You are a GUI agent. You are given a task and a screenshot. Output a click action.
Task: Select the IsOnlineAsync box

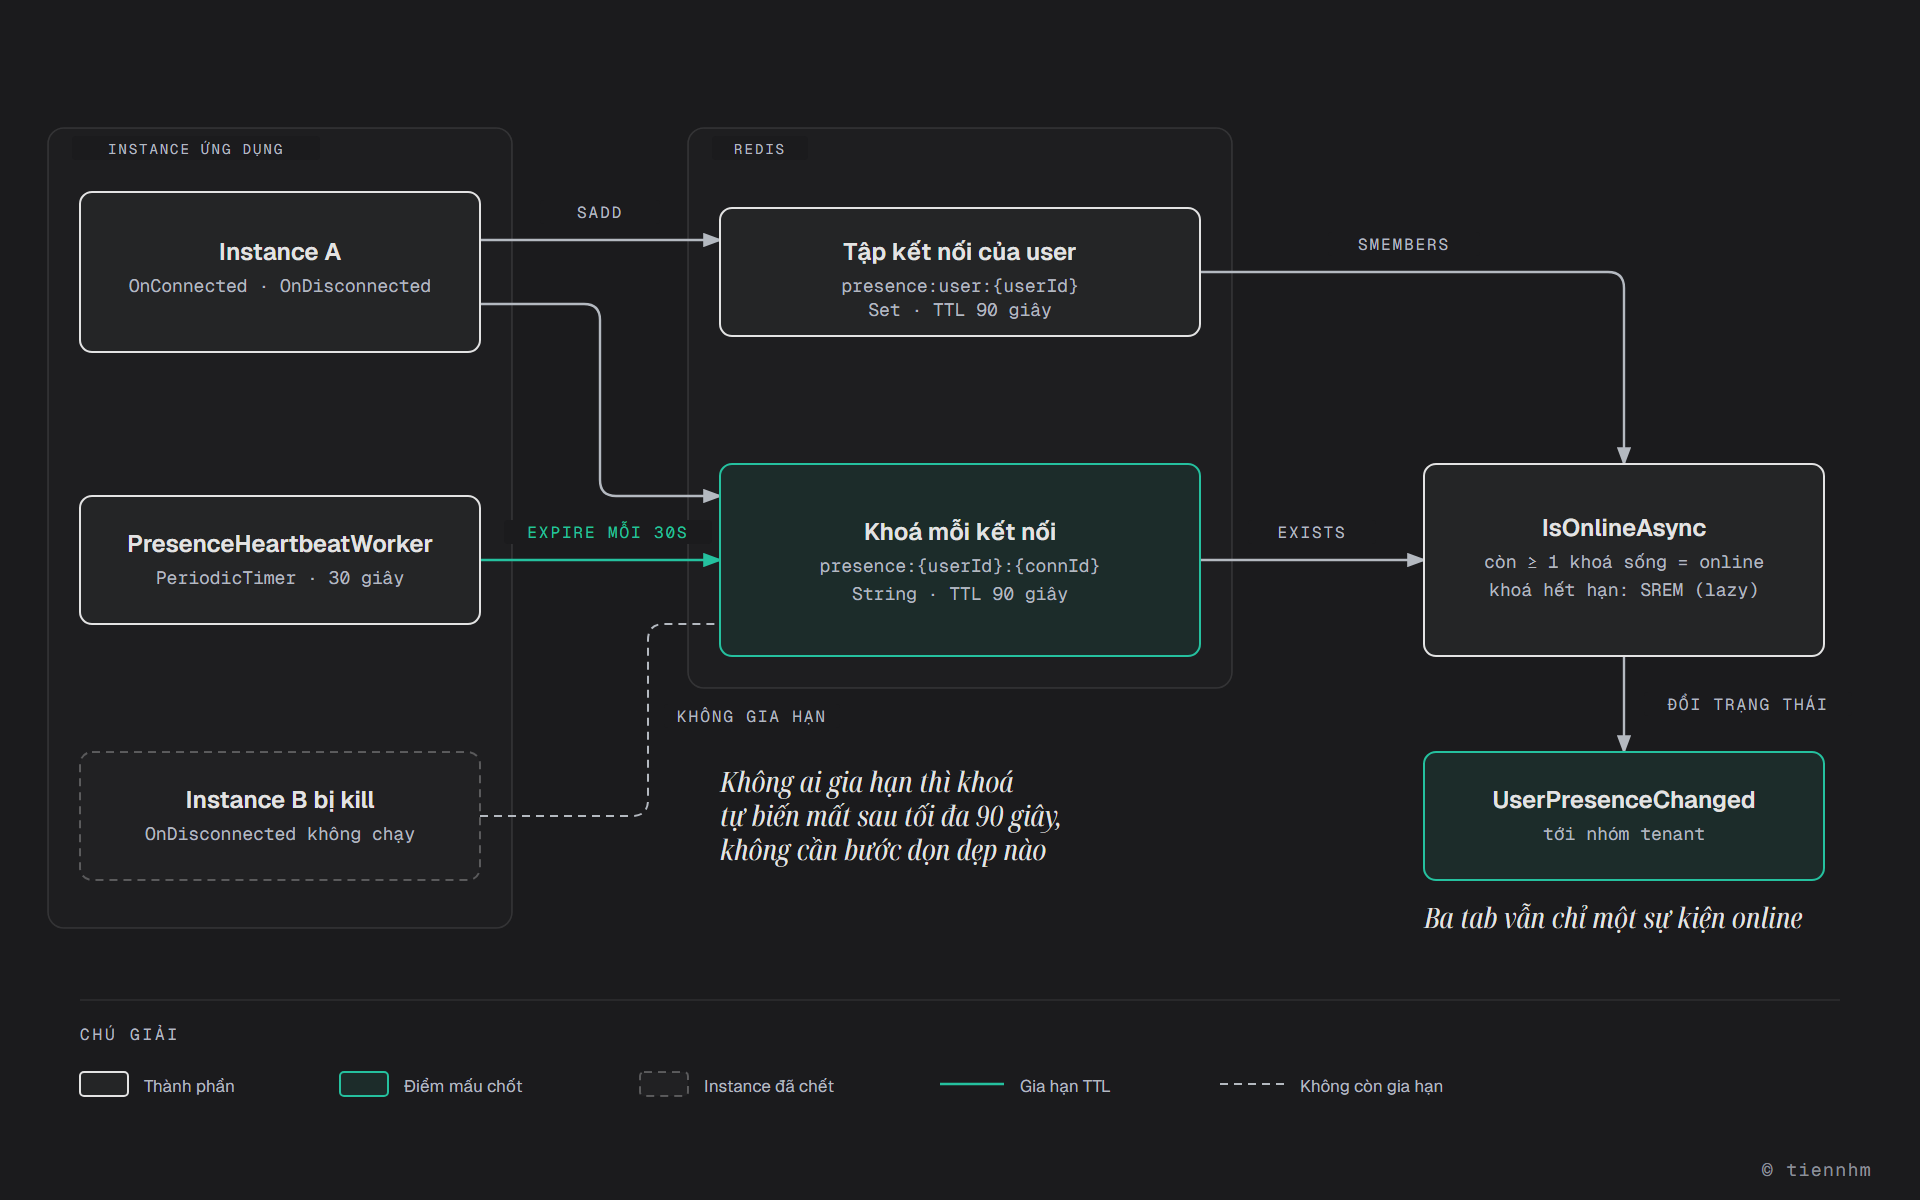1624,560
